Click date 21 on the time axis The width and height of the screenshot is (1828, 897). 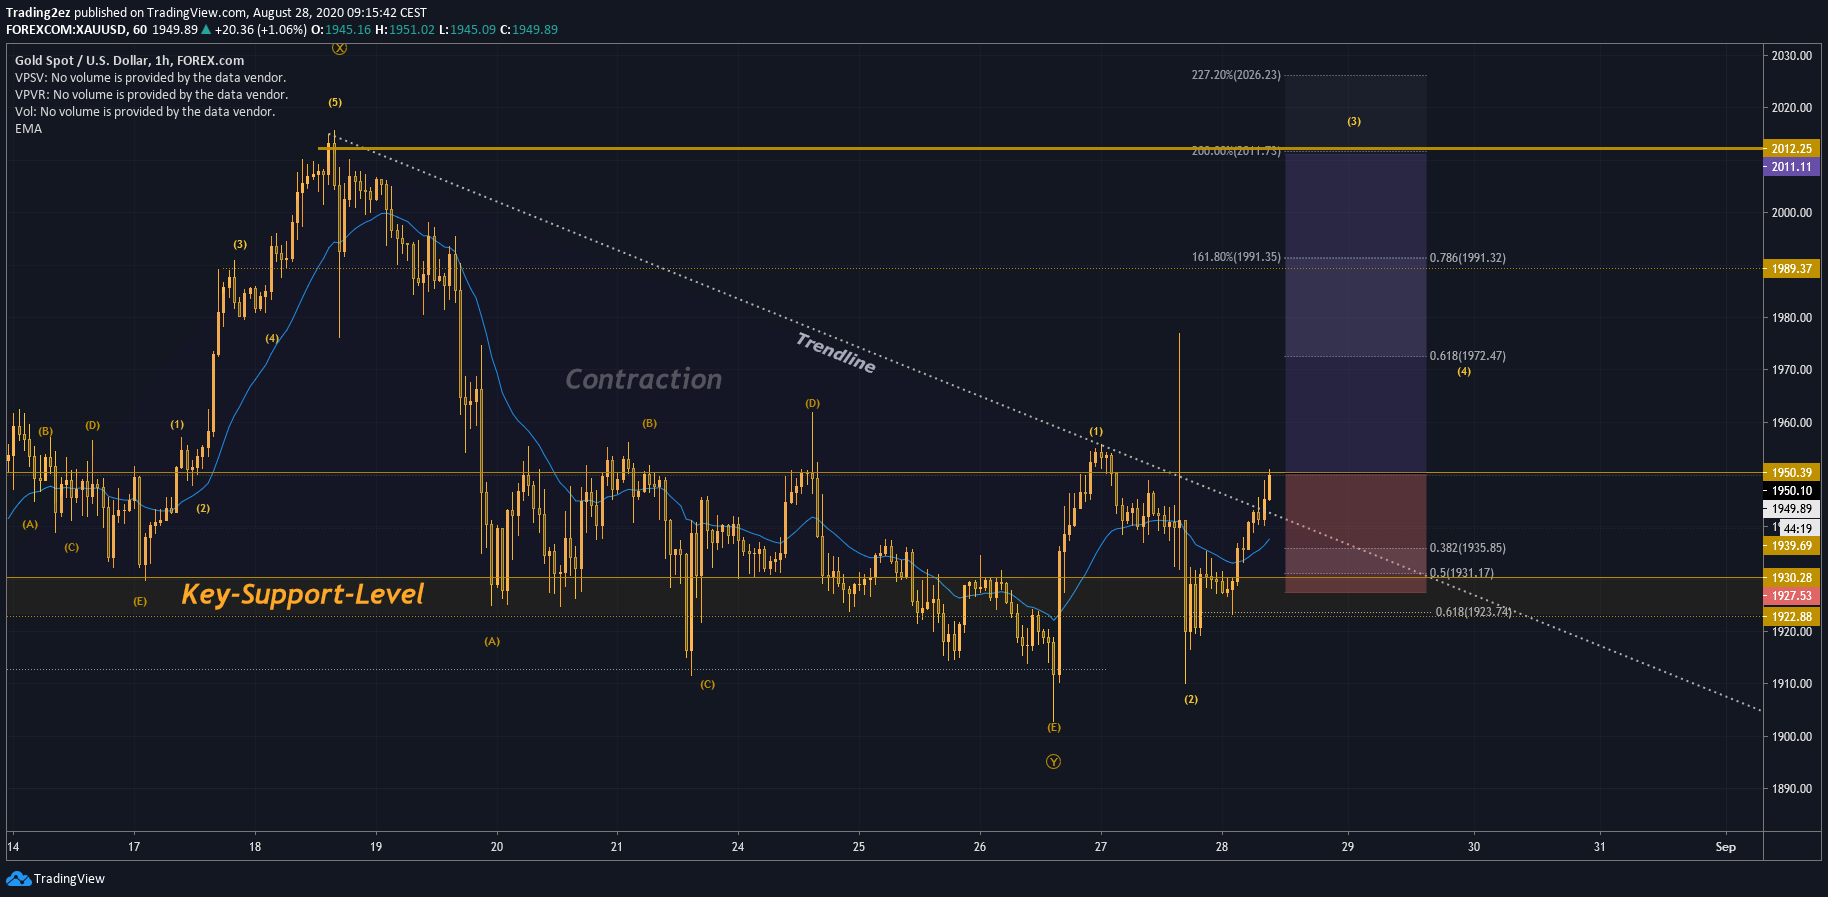click(x=616, y=847)
